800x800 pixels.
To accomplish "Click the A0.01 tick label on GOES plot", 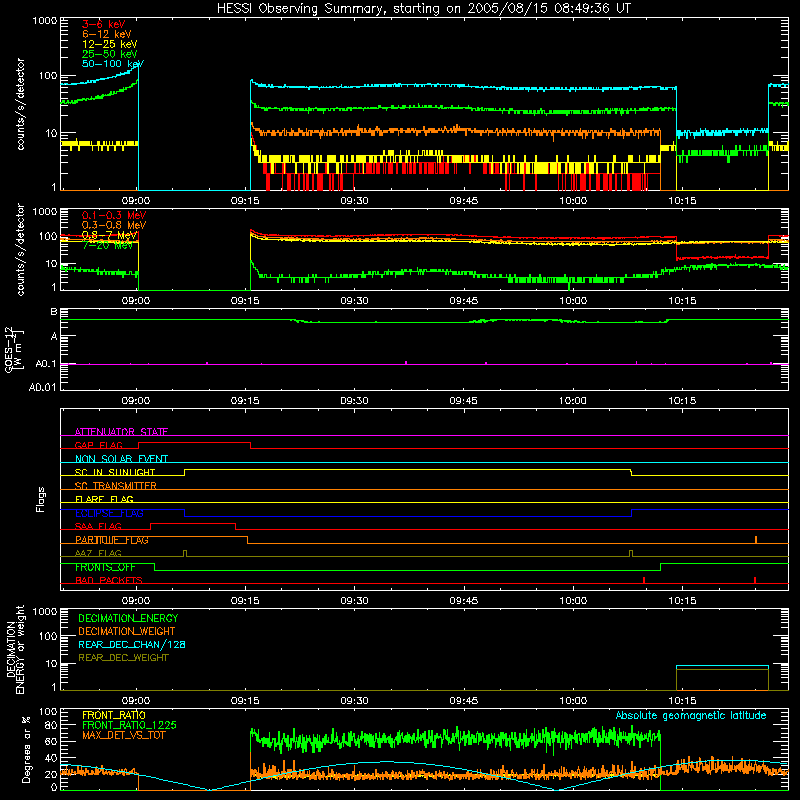I will (x=42, y=387).
